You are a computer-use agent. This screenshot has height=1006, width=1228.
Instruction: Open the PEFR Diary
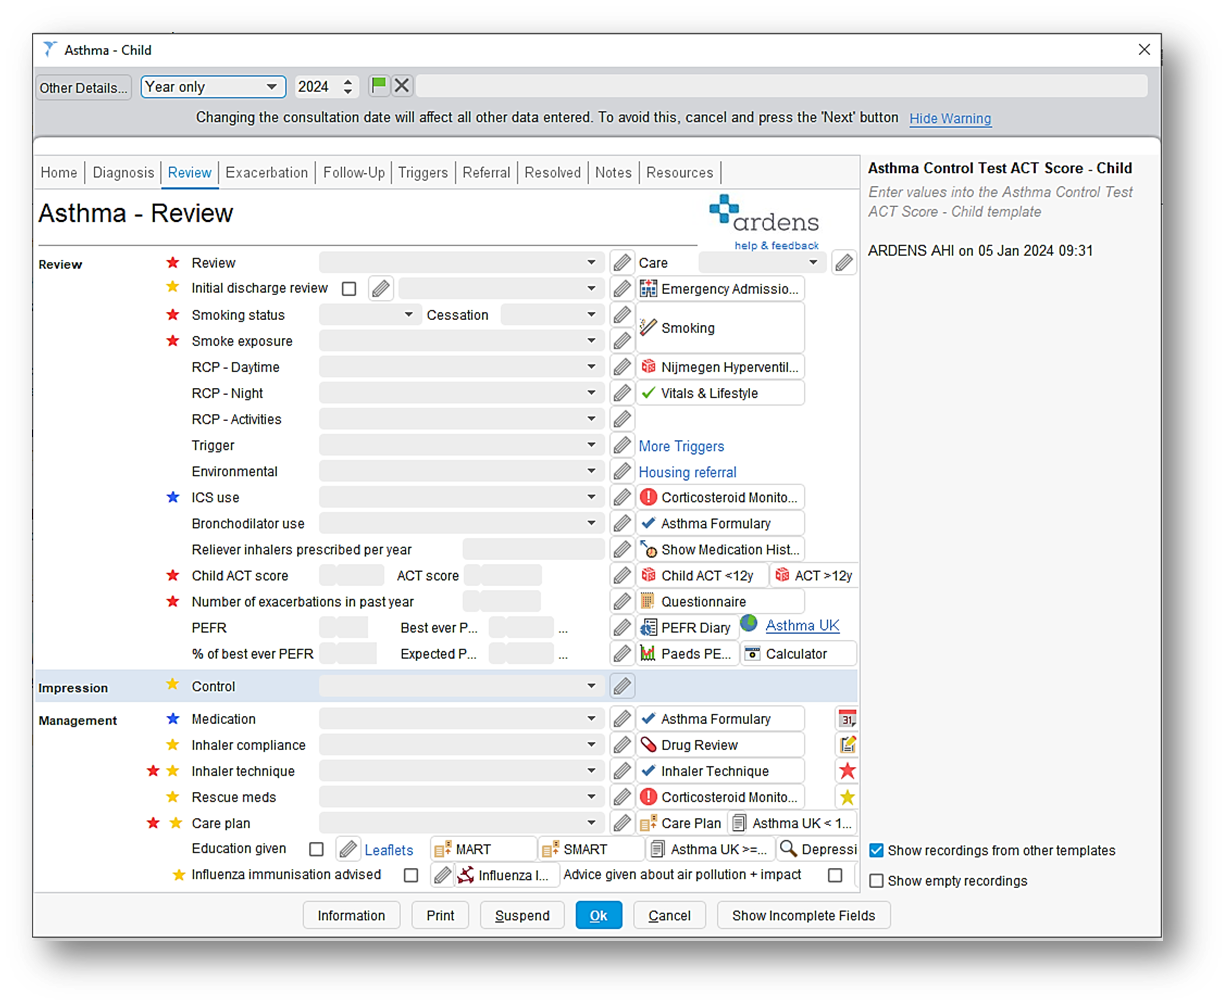pyautogui.click(x=687, y=628)
